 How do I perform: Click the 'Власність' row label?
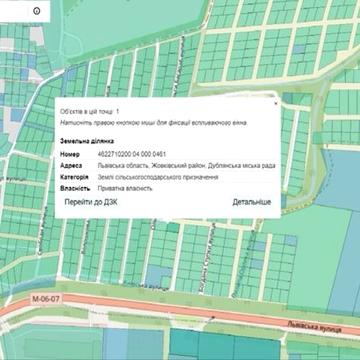click(75, 188)
